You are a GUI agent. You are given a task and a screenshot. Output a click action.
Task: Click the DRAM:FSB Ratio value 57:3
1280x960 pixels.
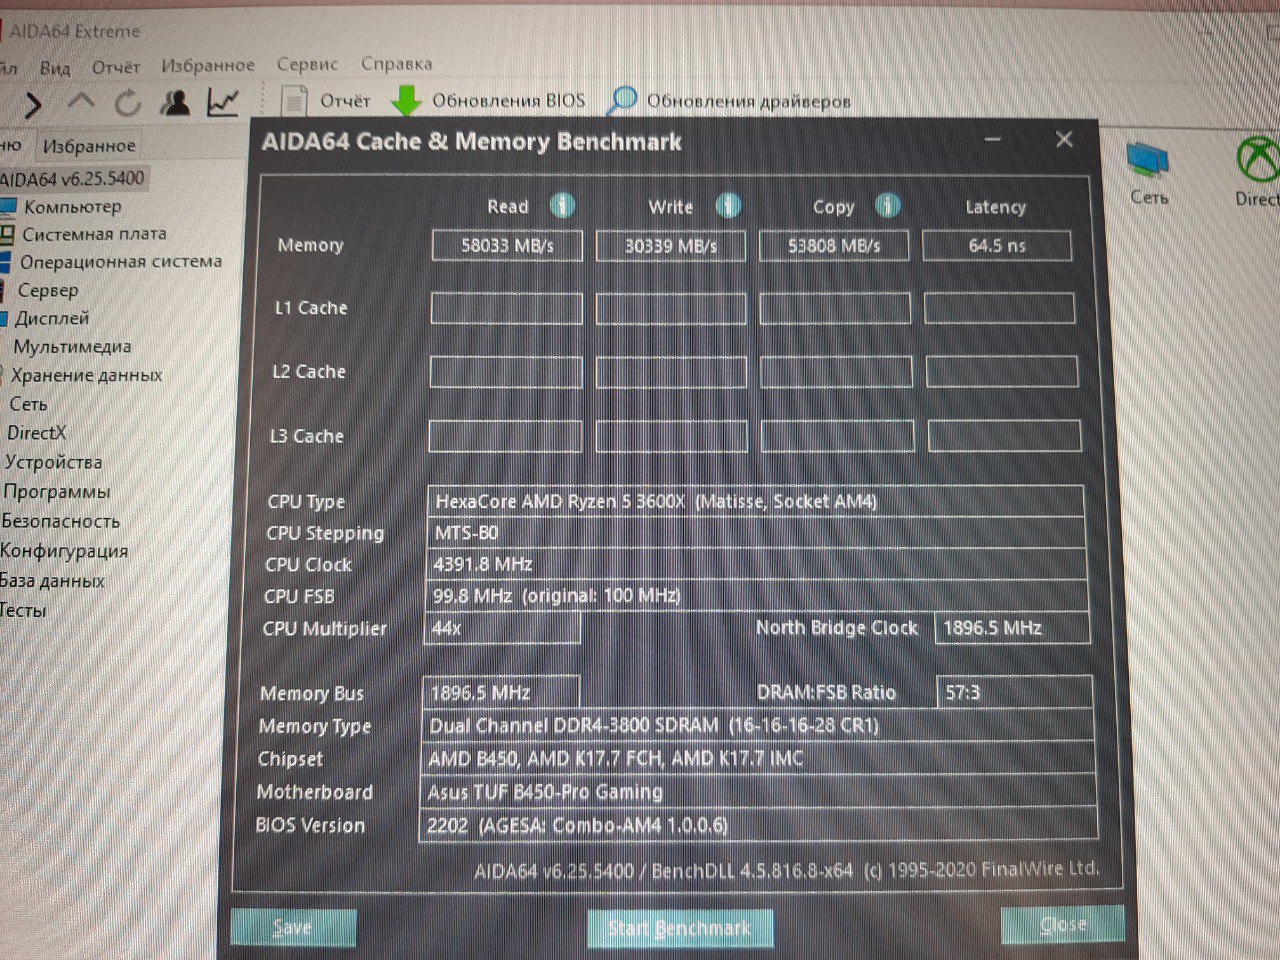[x=1014, y=692]
